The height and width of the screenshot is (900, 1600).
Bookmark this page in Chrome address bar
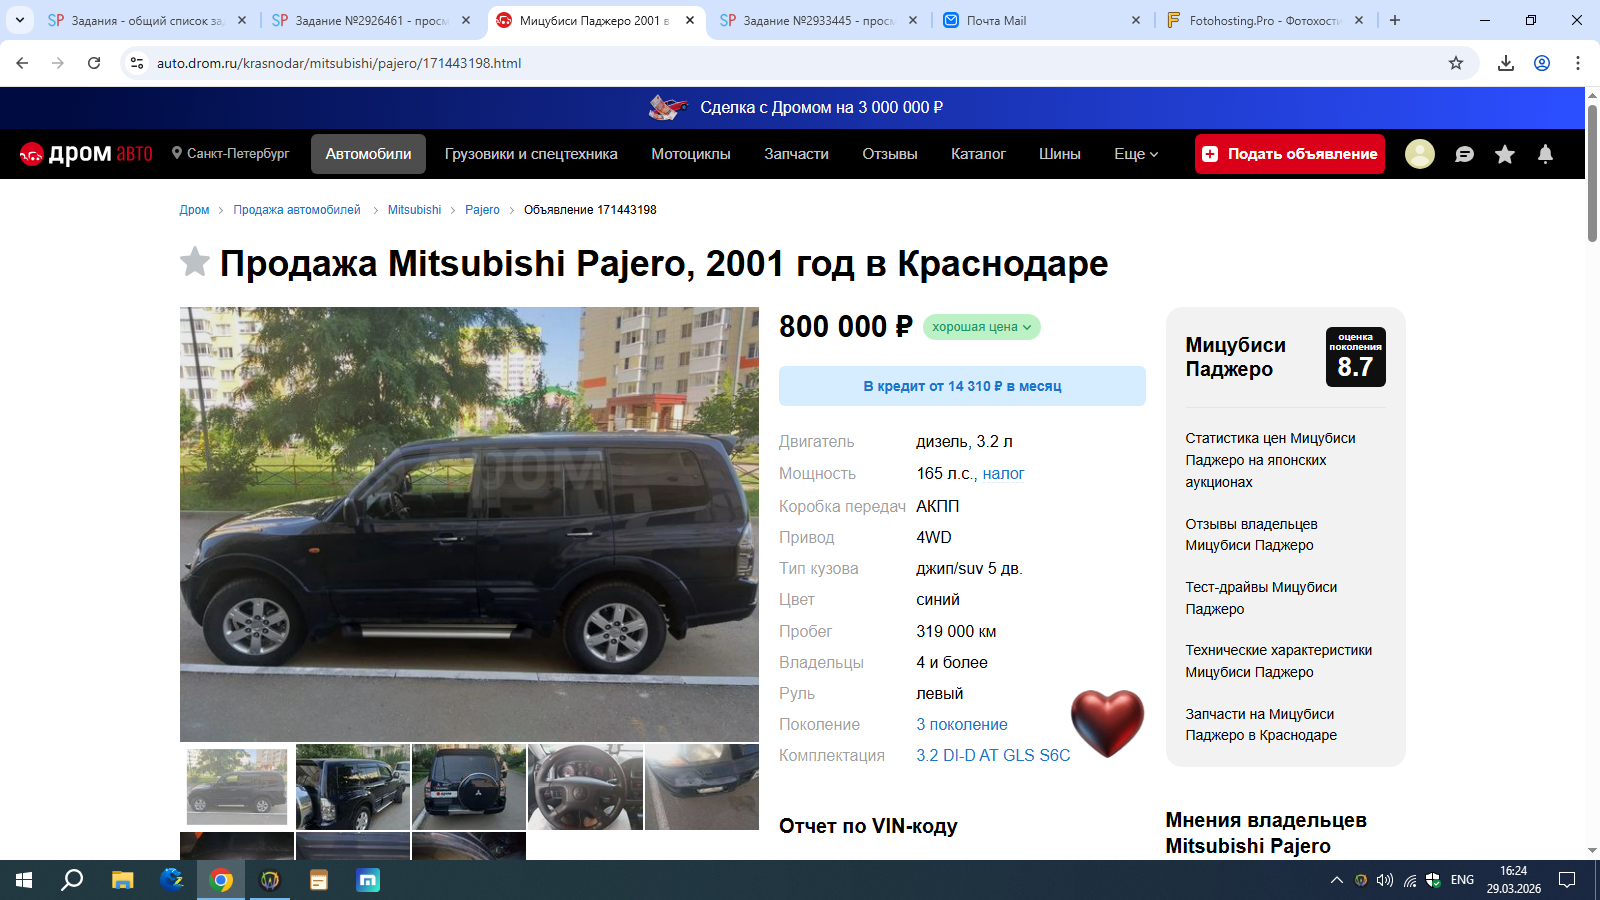click(1456, 63)
